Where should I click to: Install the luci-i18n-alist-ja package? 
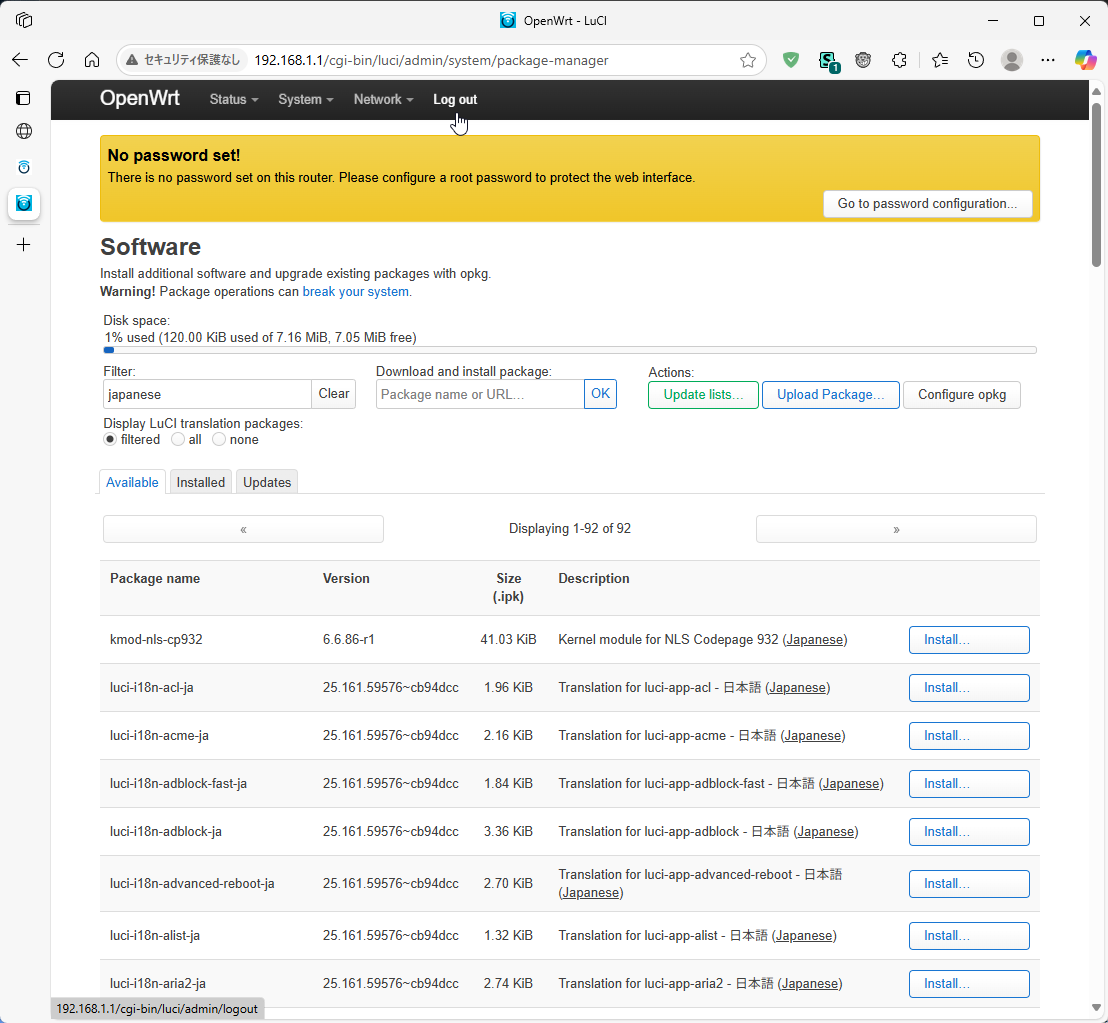[969, 936]
